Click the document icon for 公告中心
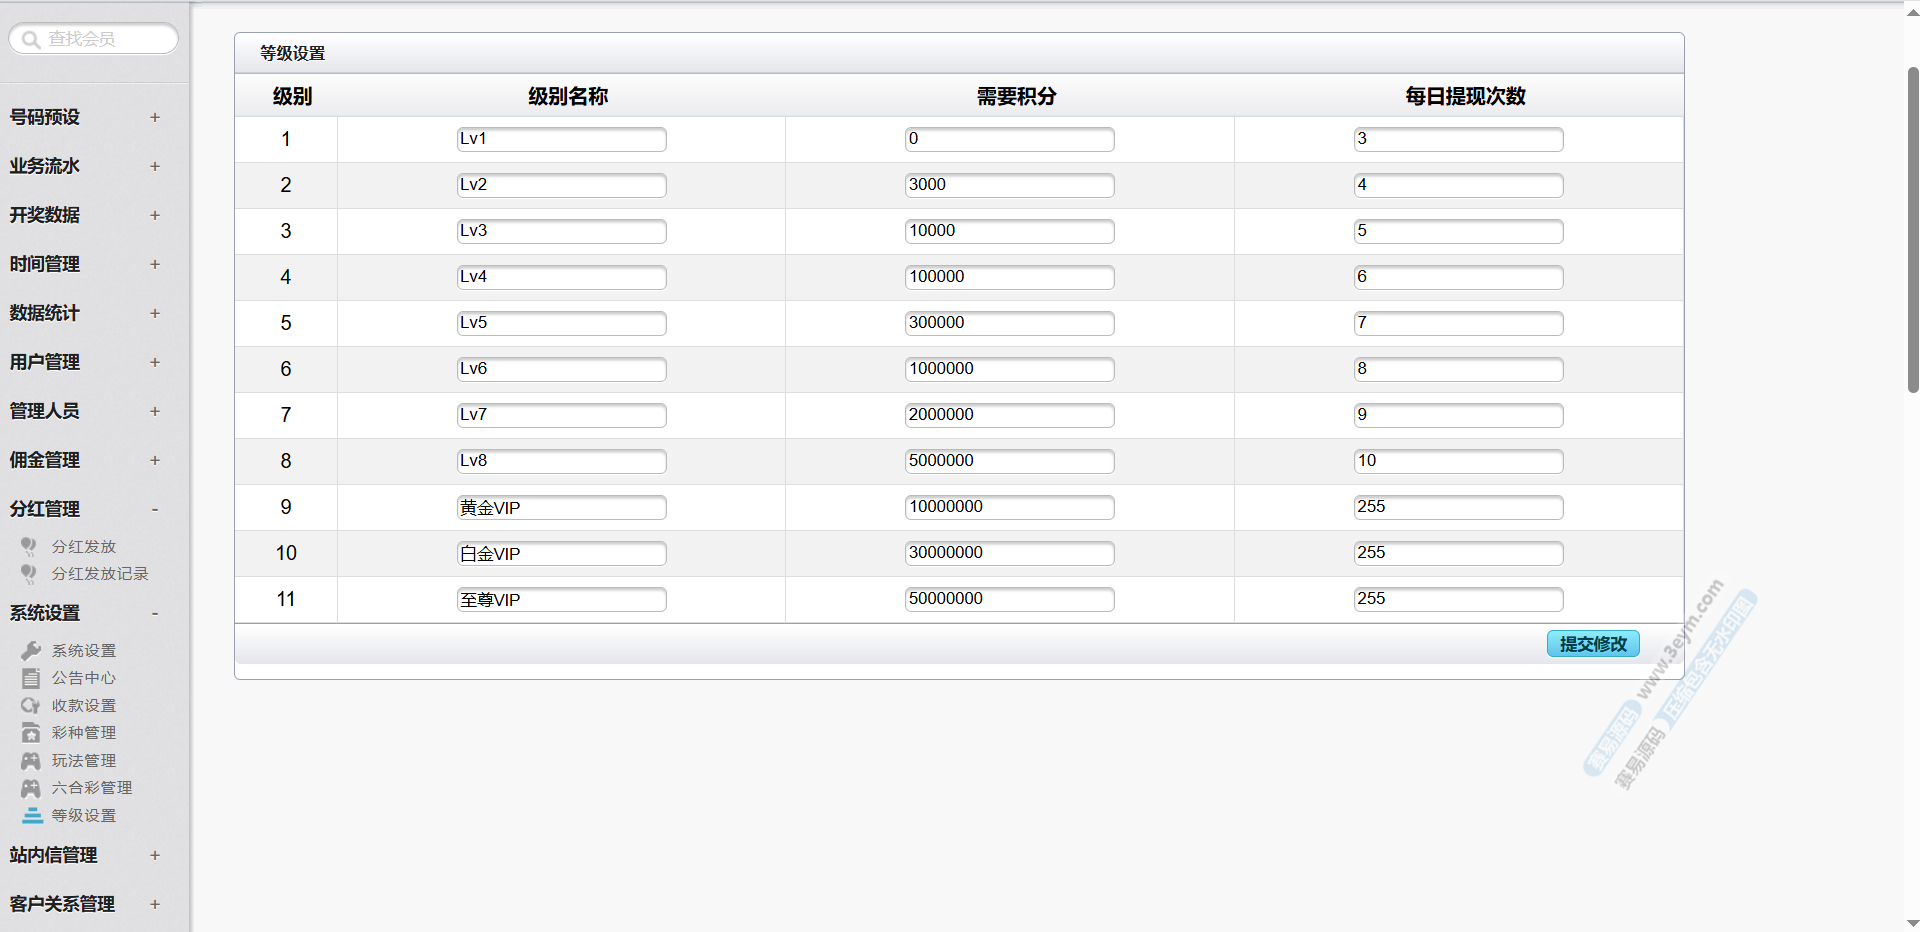The image size is (1920, 932). click(31, 678)
